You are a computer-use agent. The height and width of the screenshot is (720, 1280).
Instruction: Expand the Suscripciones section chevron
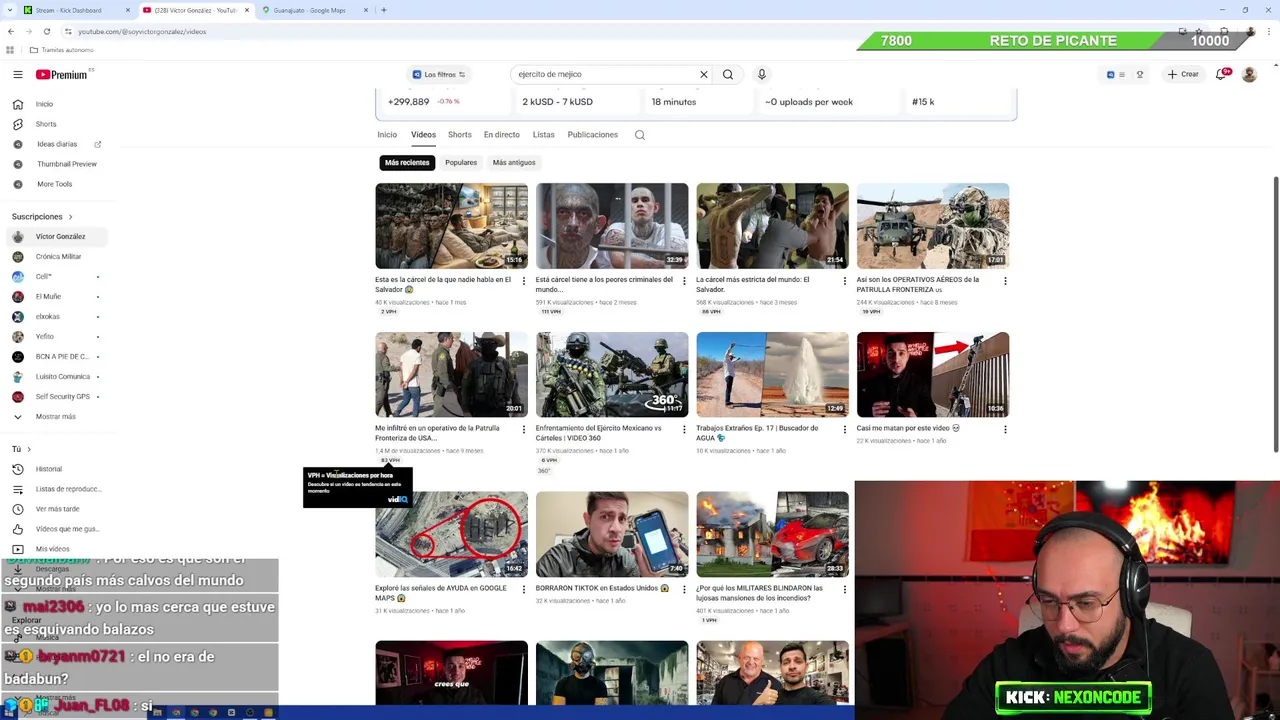(70, 217)
